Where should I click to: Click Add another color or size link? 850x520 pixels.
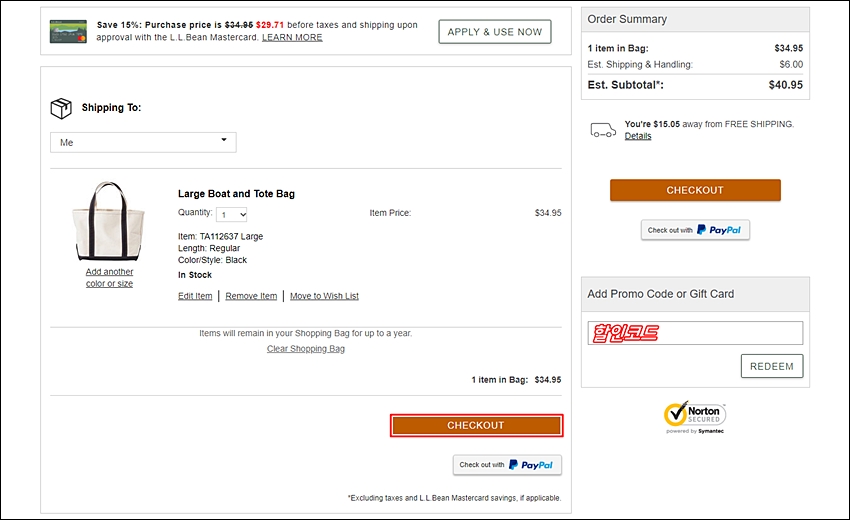click(x=110, y=278)
